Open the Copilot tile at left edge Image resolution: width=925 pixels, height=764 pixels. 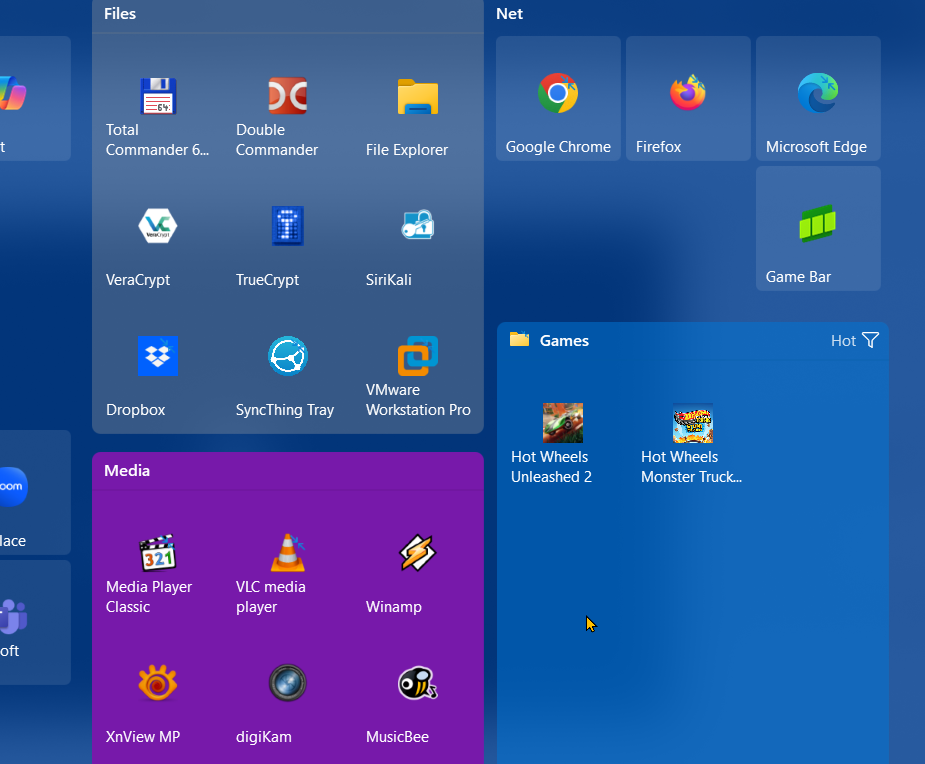point(35,99)
